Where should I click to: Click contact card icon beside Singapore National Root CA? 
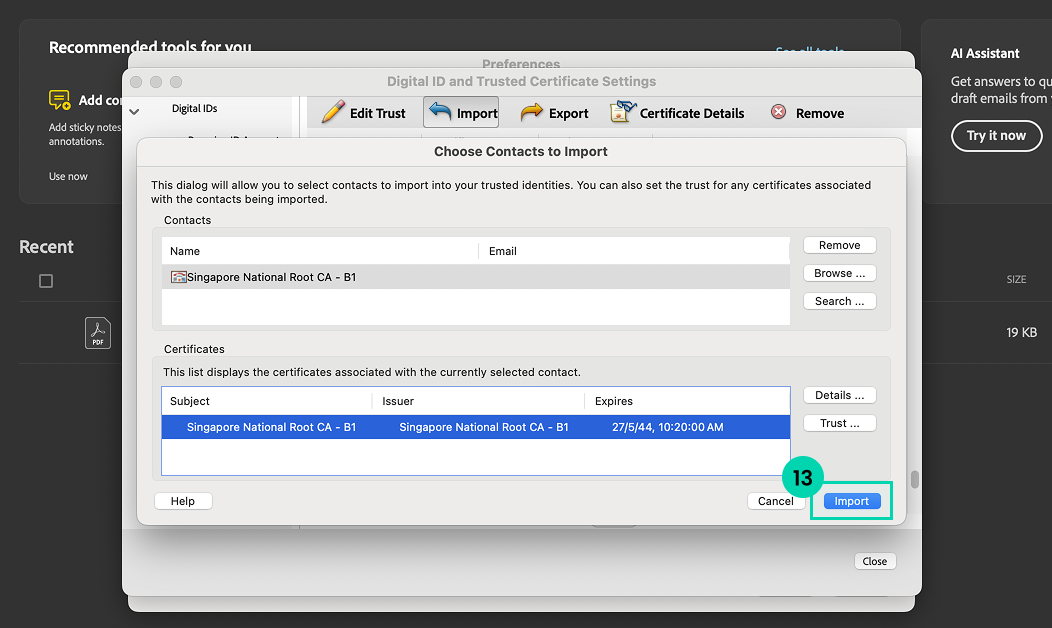pyautogui.click(x=179, y=277)
